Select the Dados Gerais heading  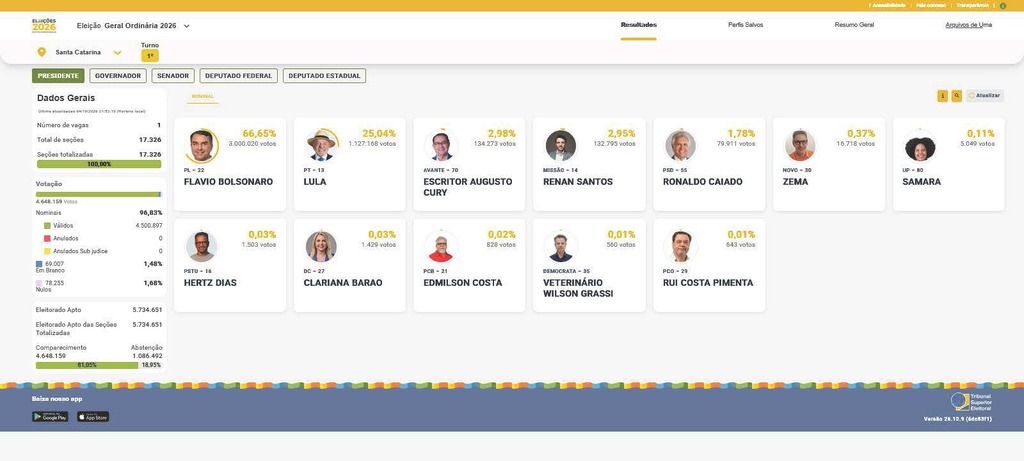pyautogui.click(x=66, y=98)
